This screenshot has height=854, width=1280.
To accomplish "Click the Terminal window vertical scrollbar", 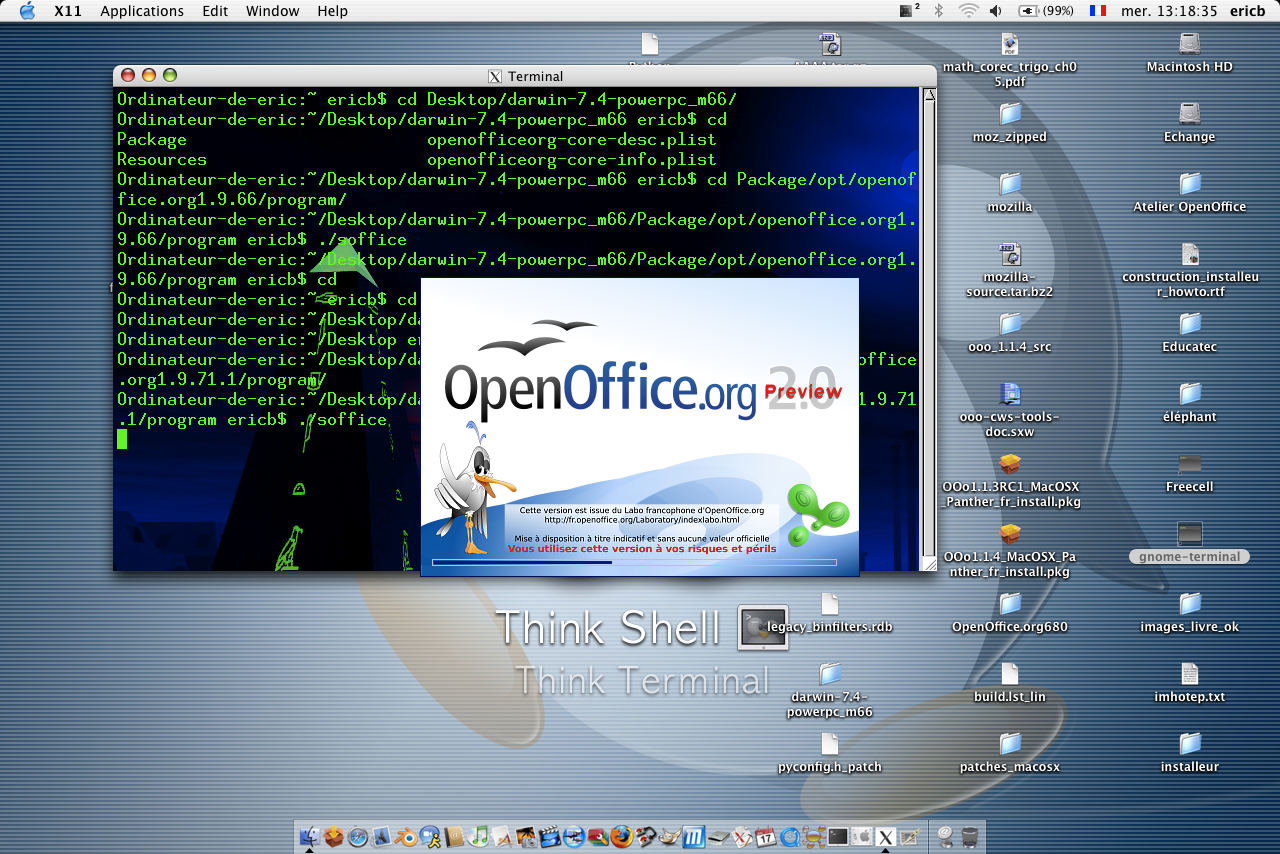I will [929, 320].
